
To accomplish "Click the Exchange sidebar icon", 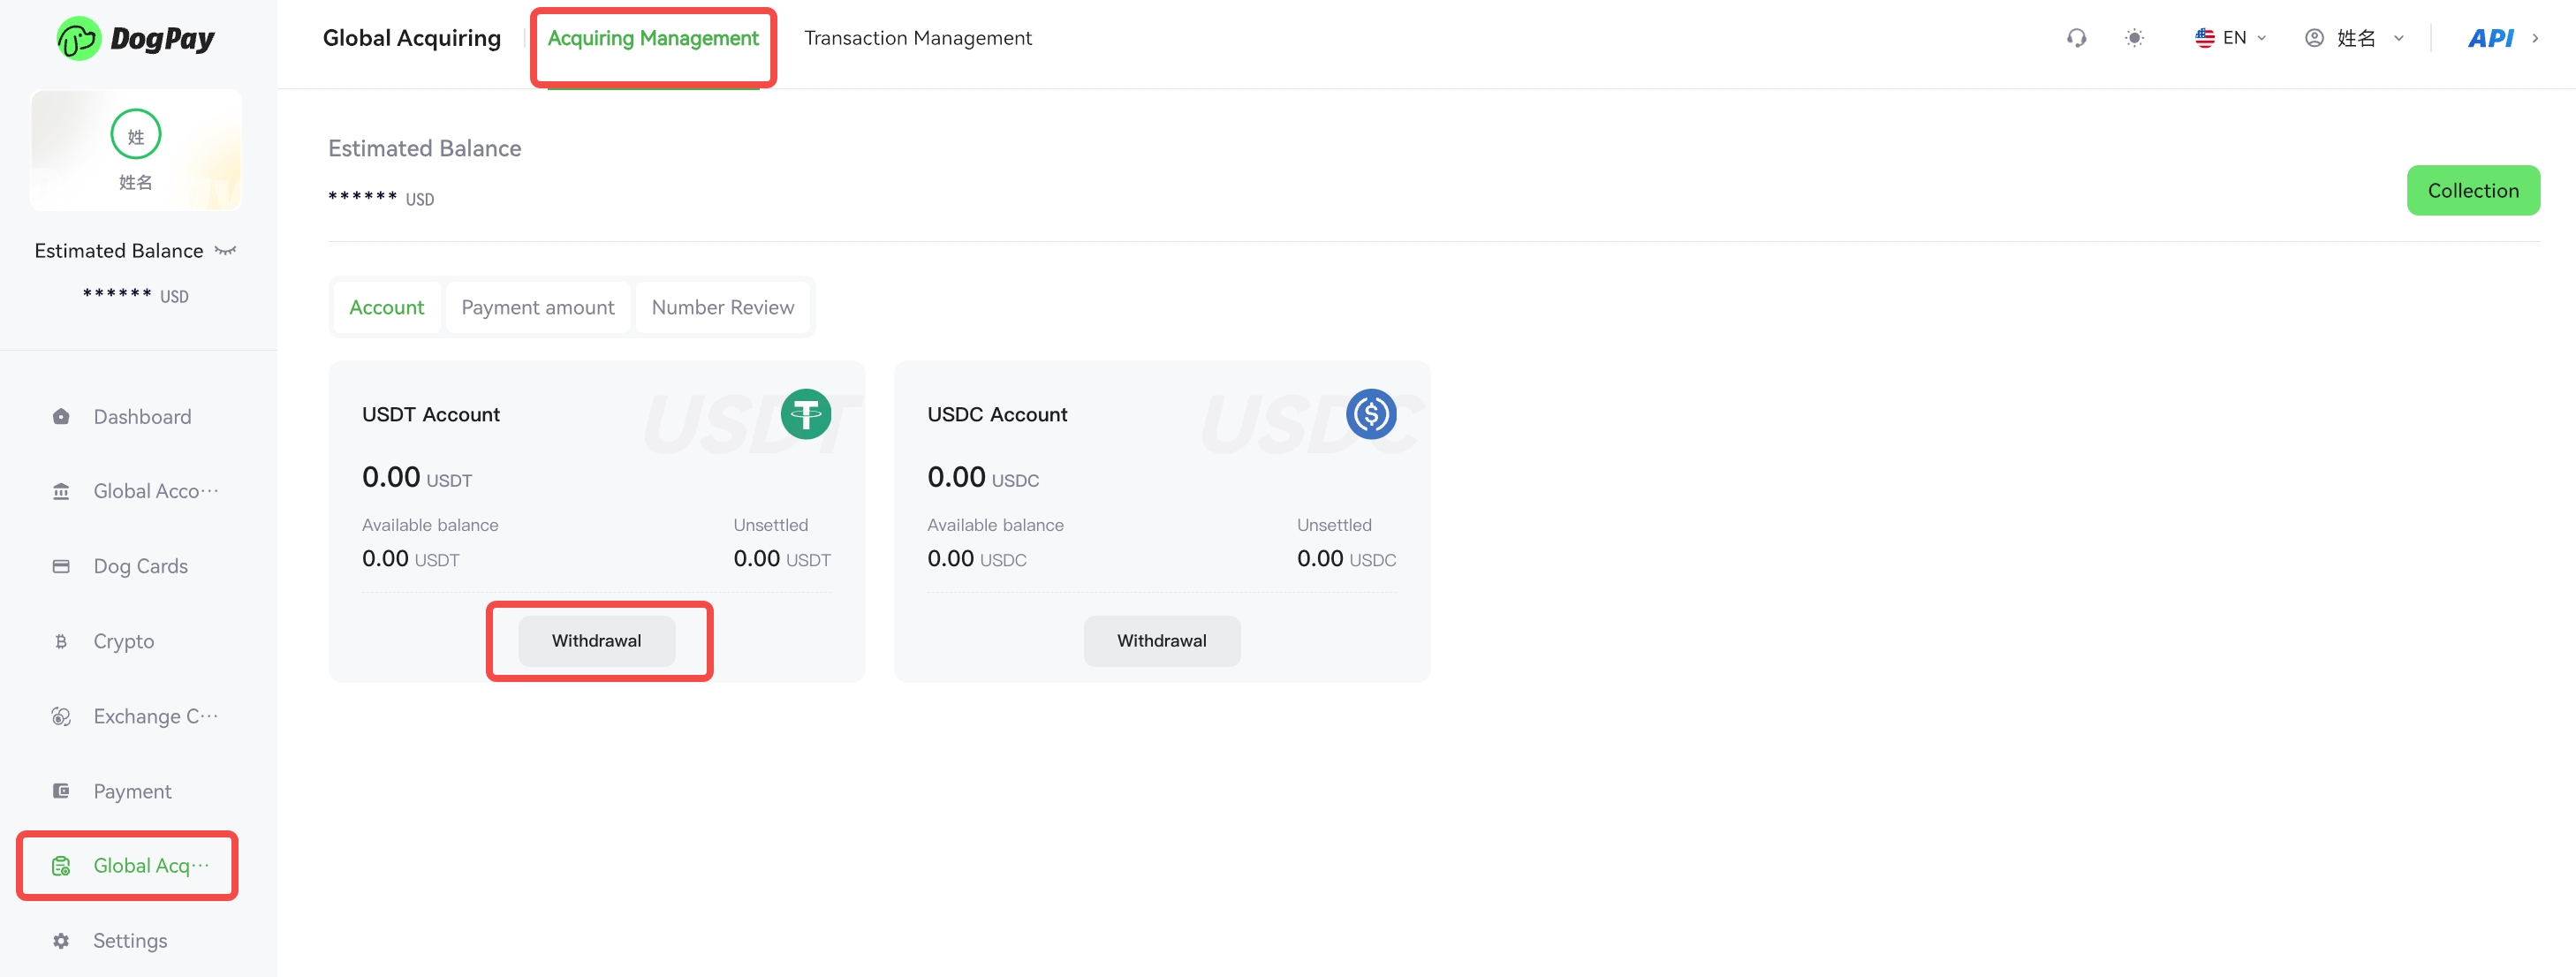I will point(61,717).
